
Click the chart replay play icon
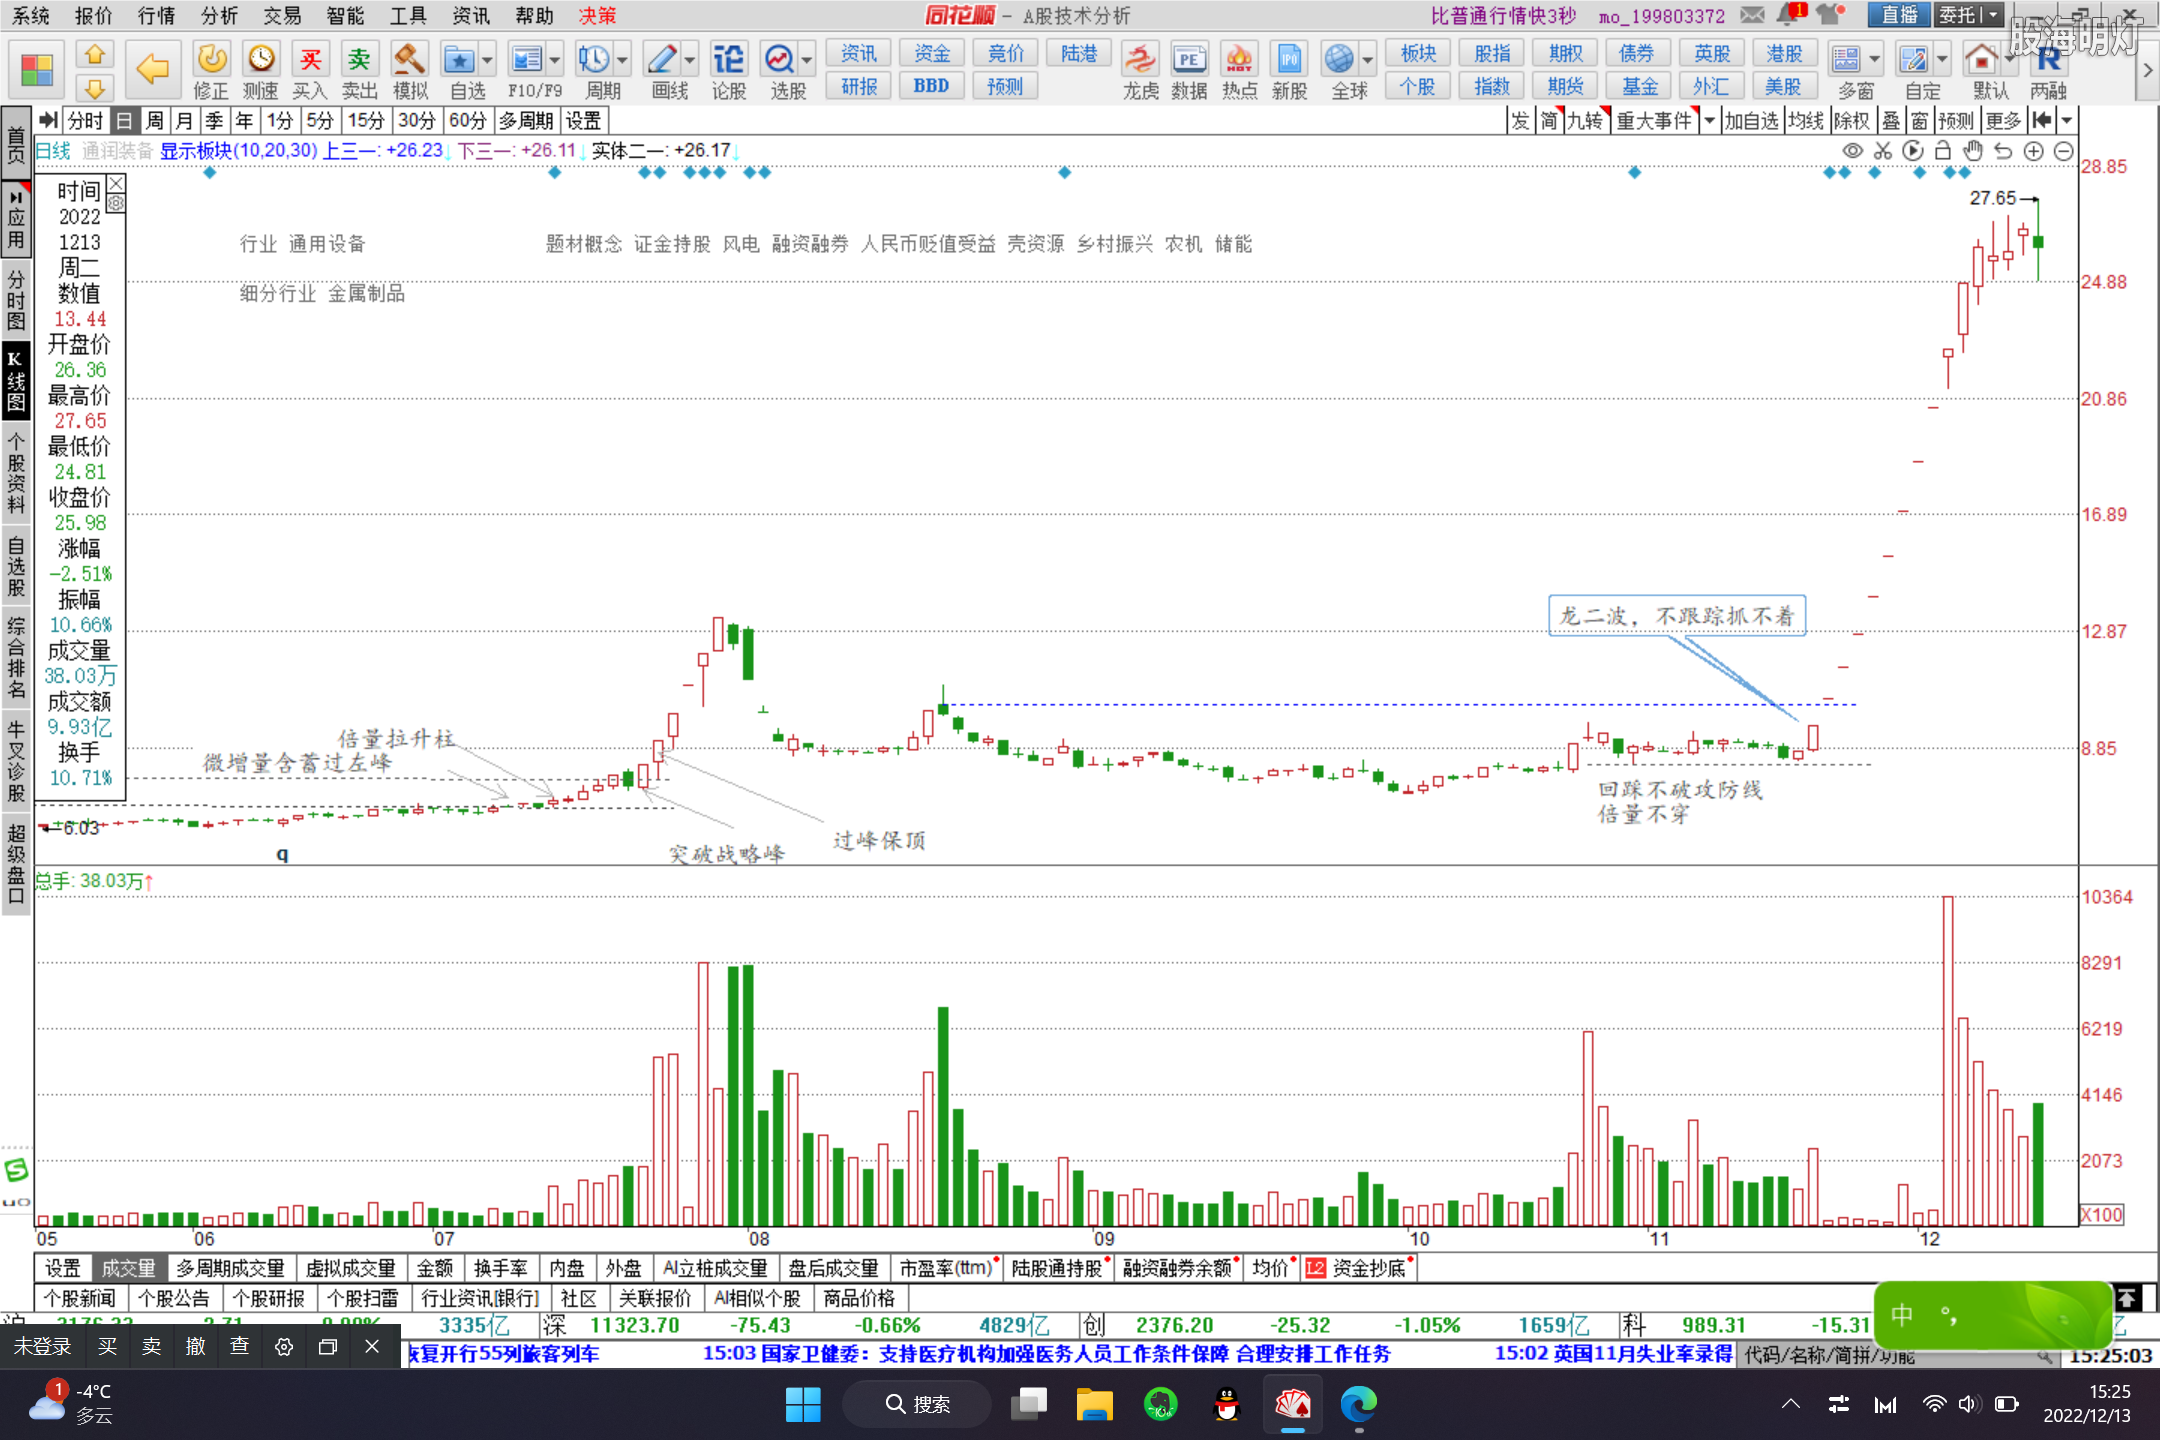1913,151
